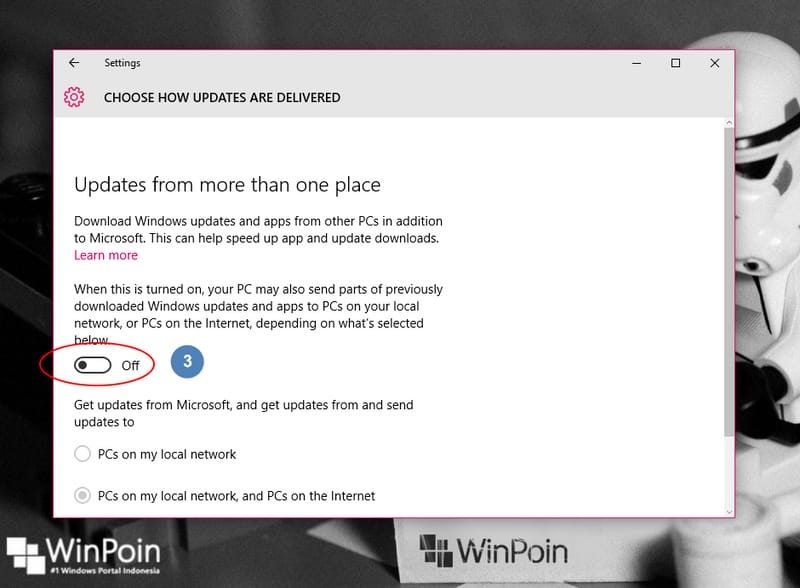Click the back arrow in Settings
This screenshot has width=800, height=588.
point(74,63)
